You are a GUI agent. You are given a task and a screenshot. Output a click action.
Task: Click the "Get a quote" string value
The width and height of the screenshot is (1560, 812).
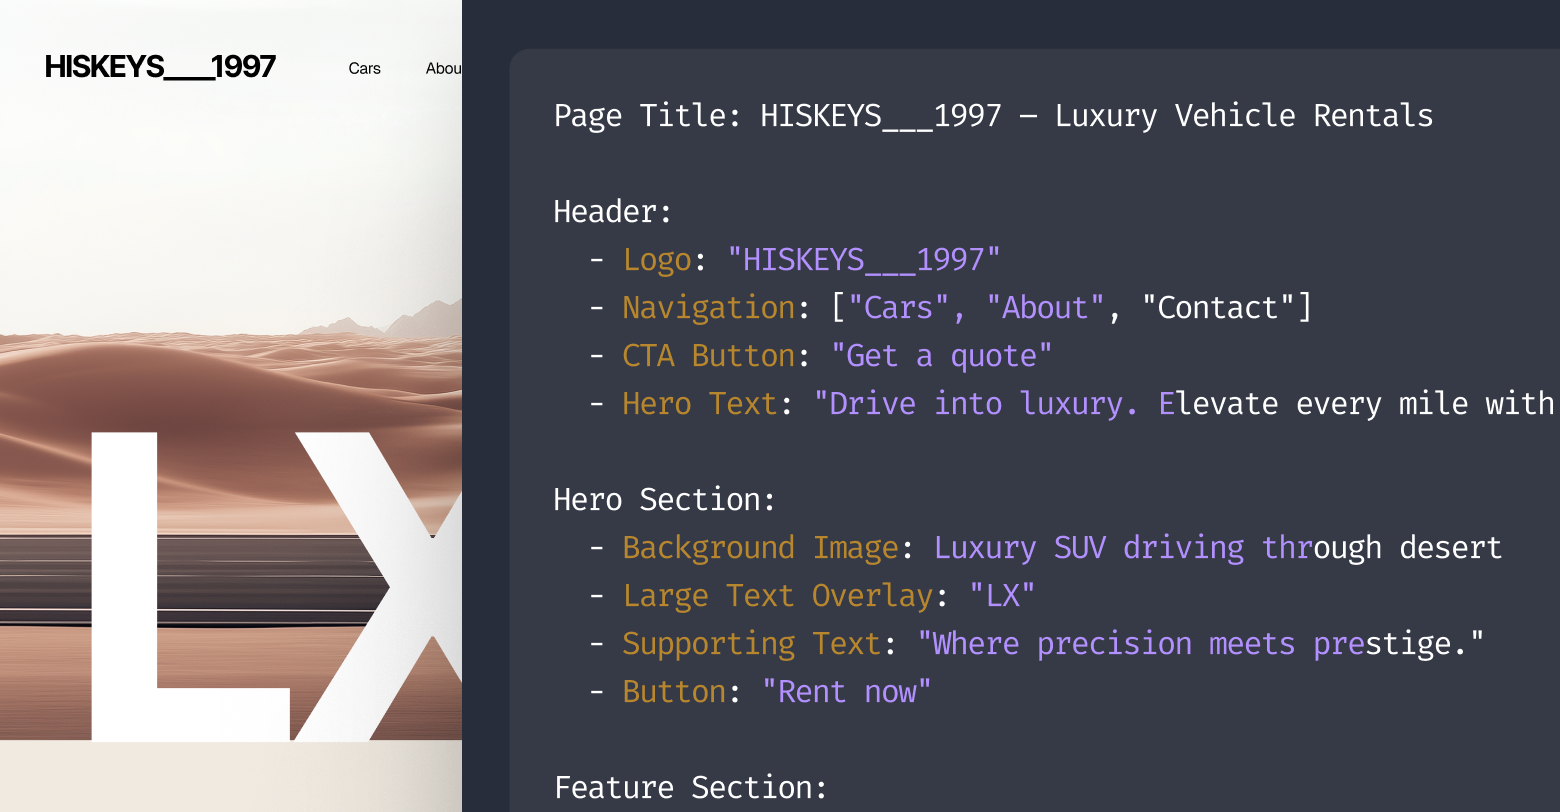(942, 356)
